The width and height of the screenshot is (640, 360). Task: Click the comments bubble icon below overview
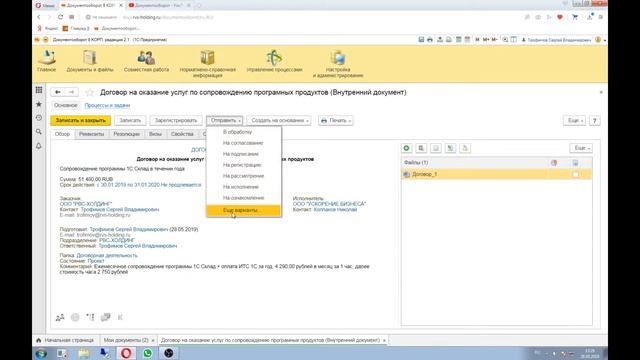(106, 317)
